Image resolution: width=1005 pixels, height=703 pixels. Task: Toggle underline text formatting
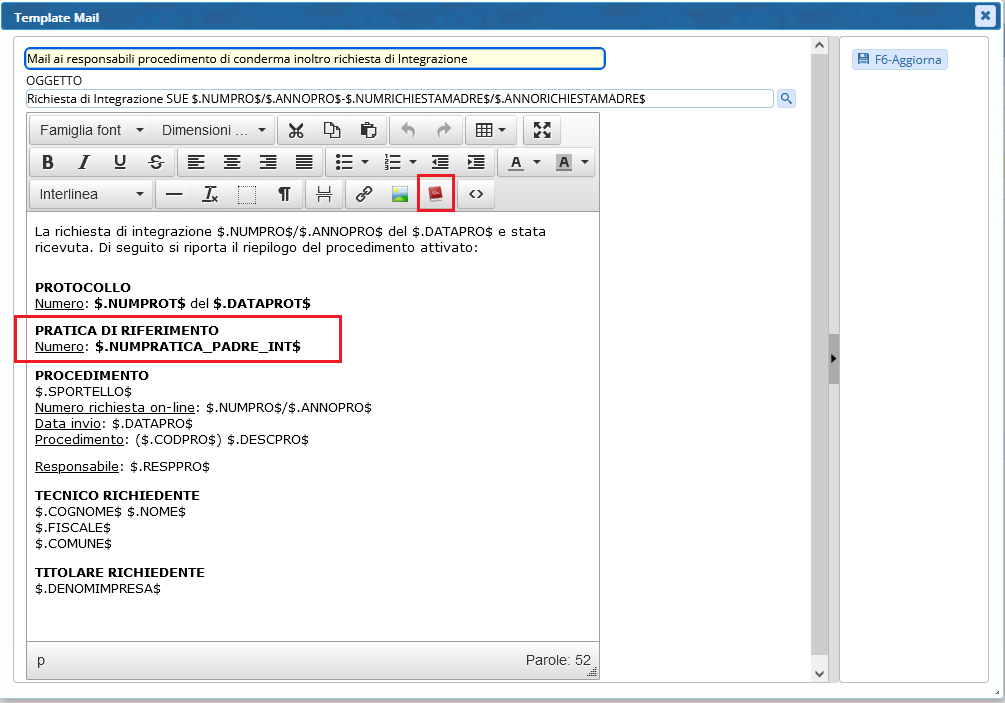(x=120, y=162)
